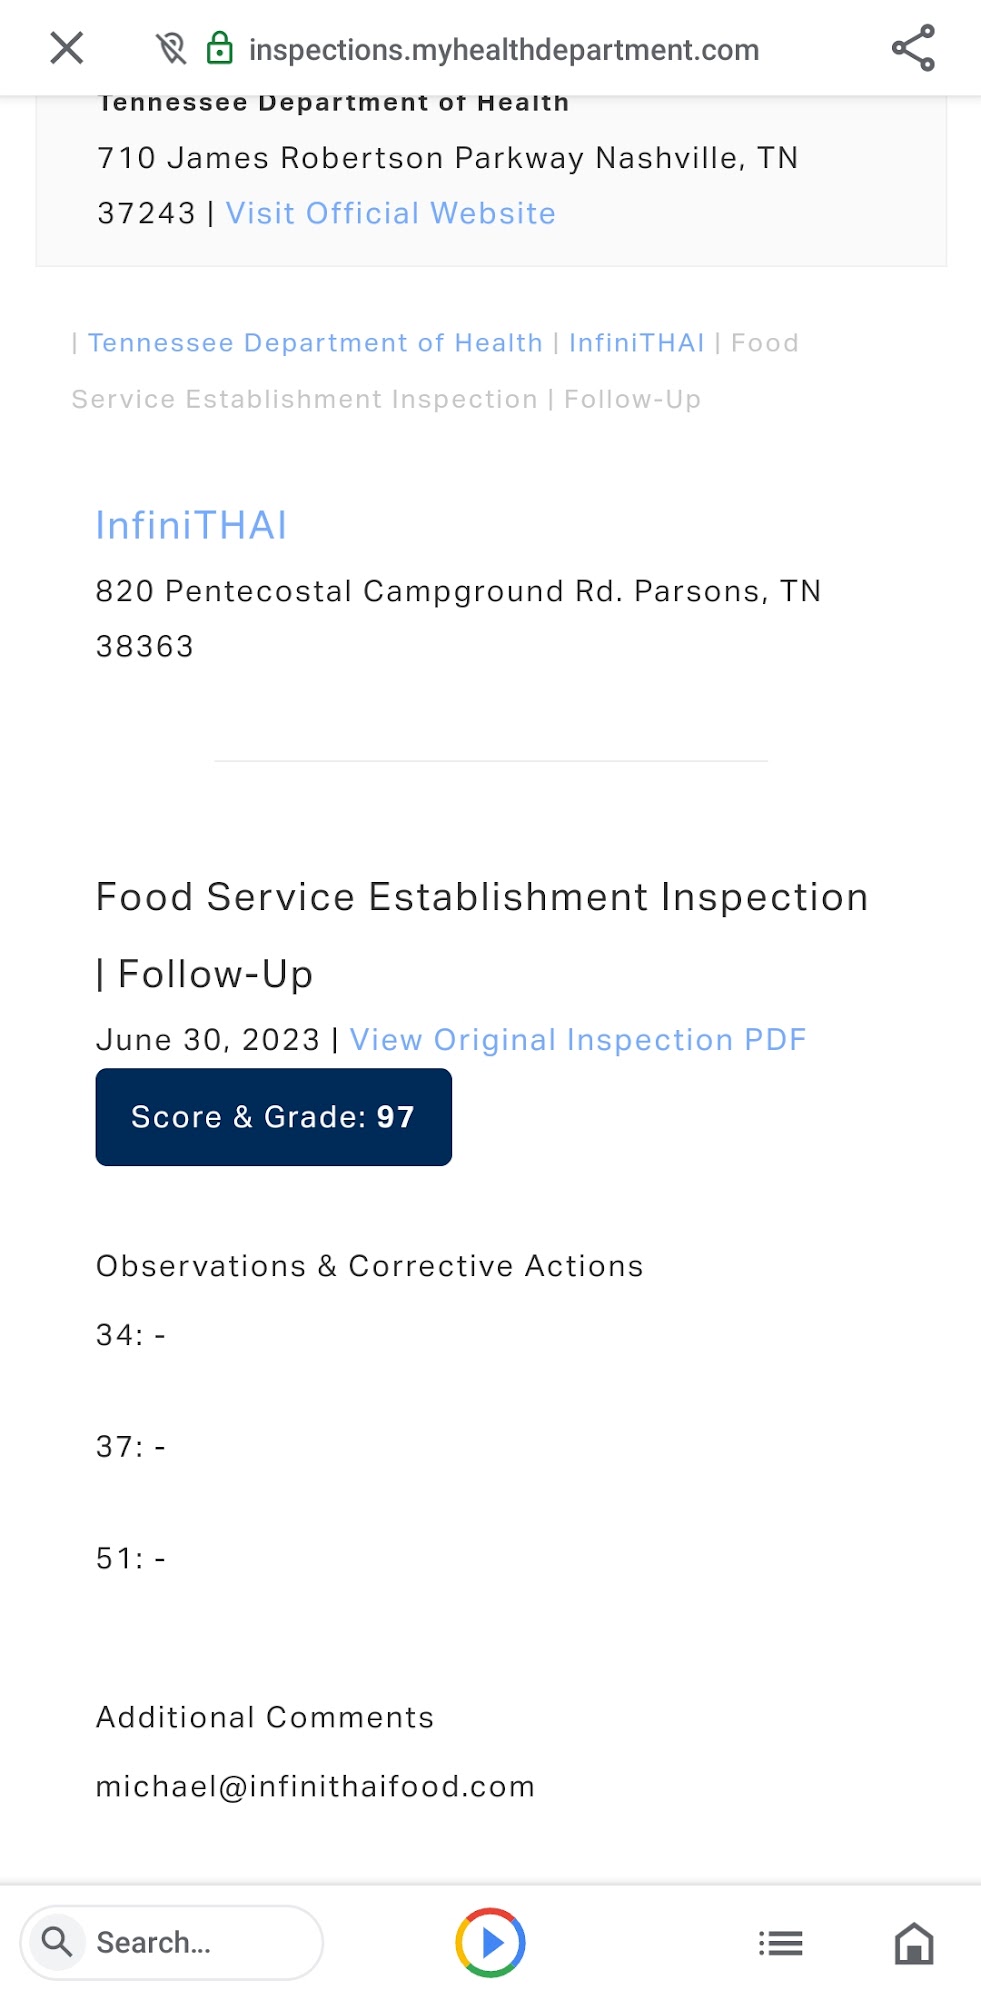Tap the share icon
Image resolution: width=981 pixels, height=2000 pixels.
tap(913, 48)
